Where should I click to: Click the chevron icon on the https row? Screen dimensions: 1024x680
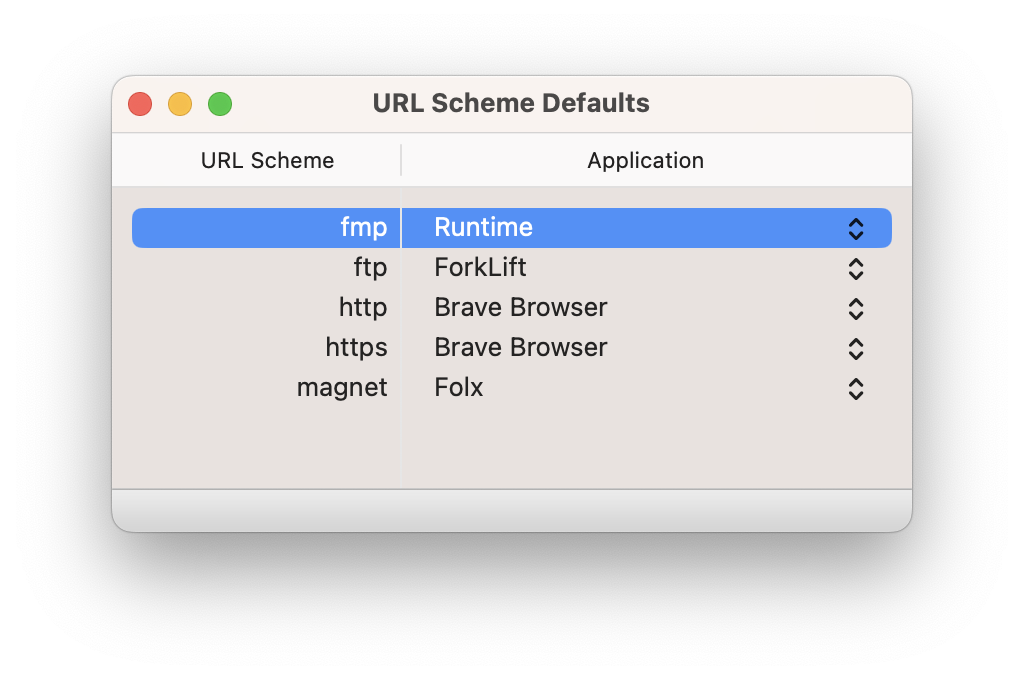[856, 348]
